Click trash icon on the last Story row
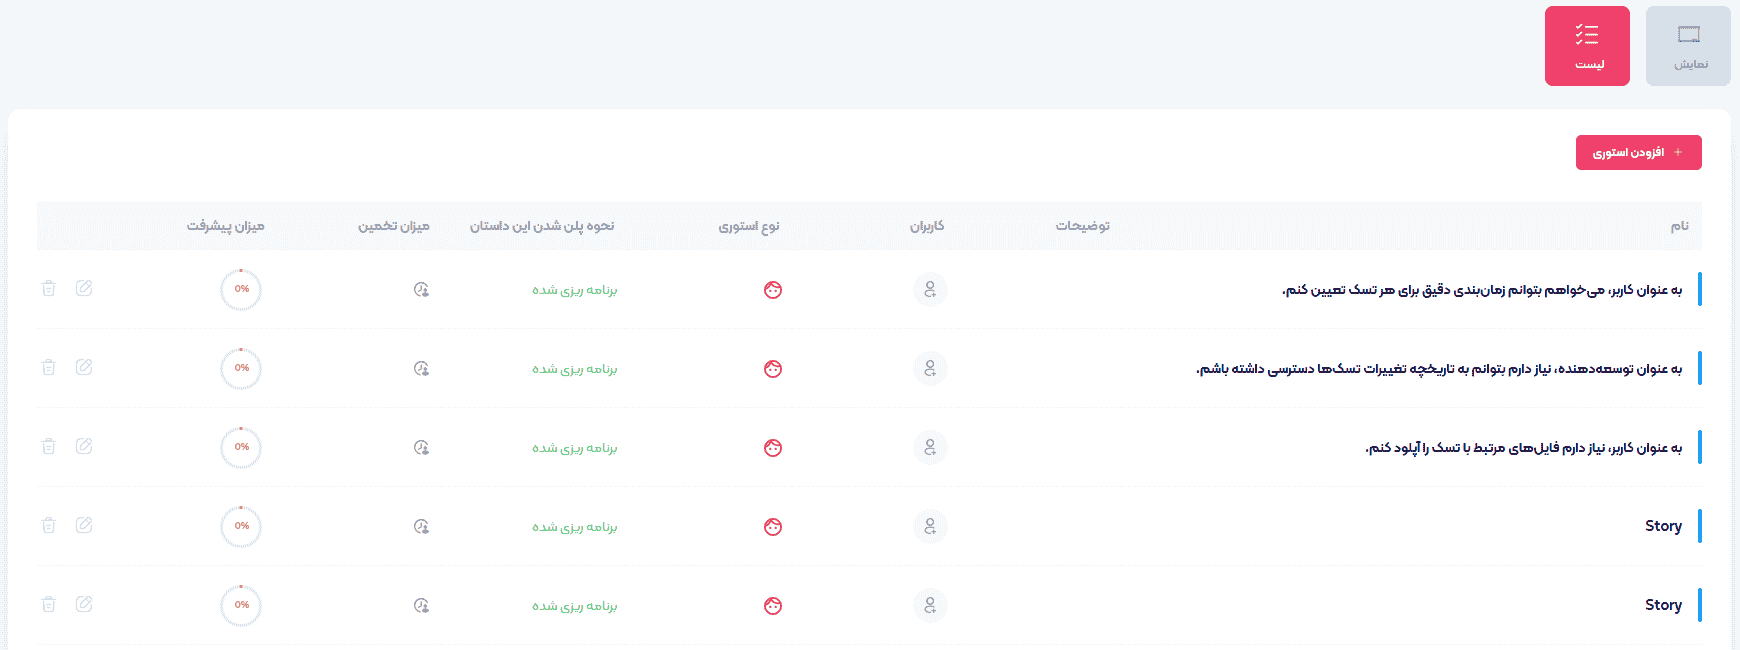This screenshot has width=1740, height=650. click(x=48, y=604)
